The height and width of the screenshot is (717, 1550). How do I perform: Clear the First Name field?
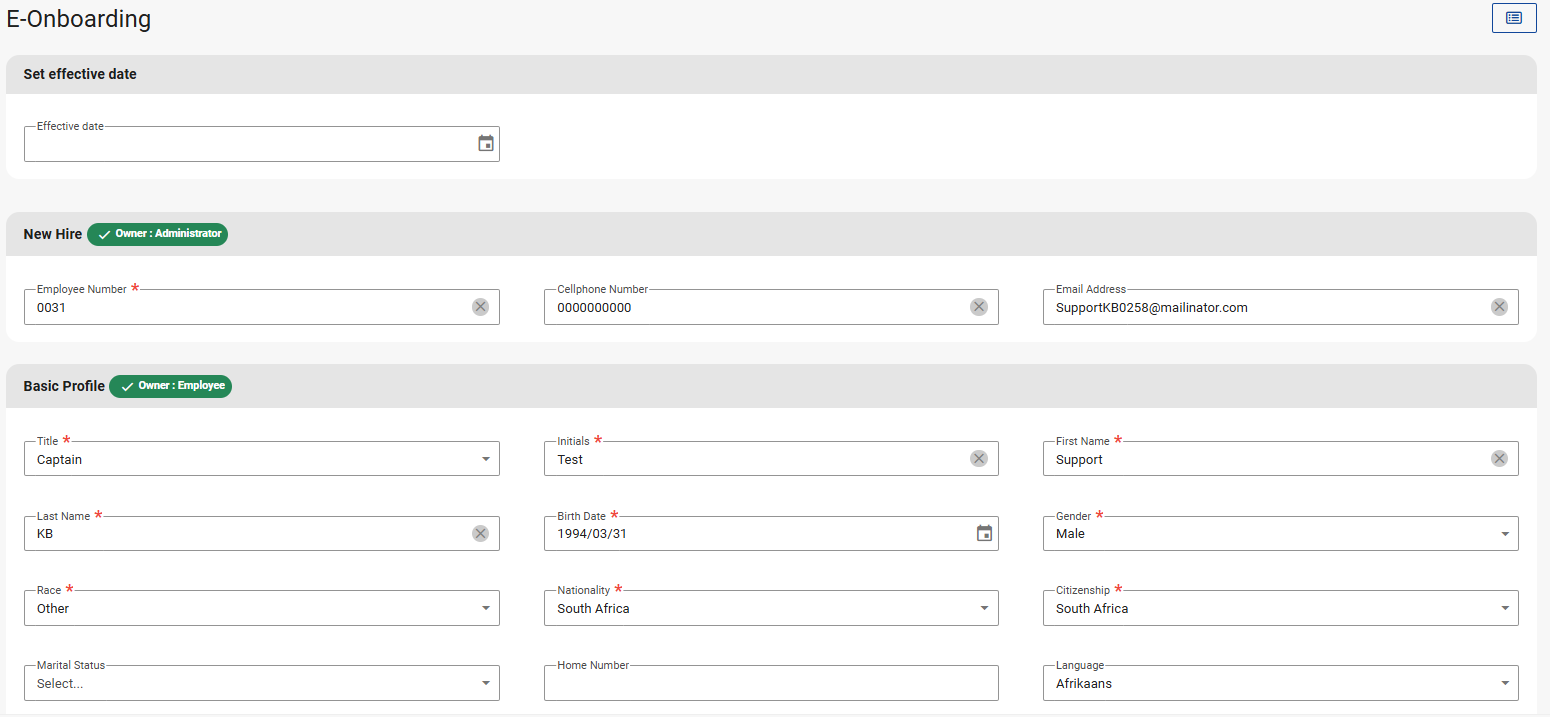[1498, 459]
